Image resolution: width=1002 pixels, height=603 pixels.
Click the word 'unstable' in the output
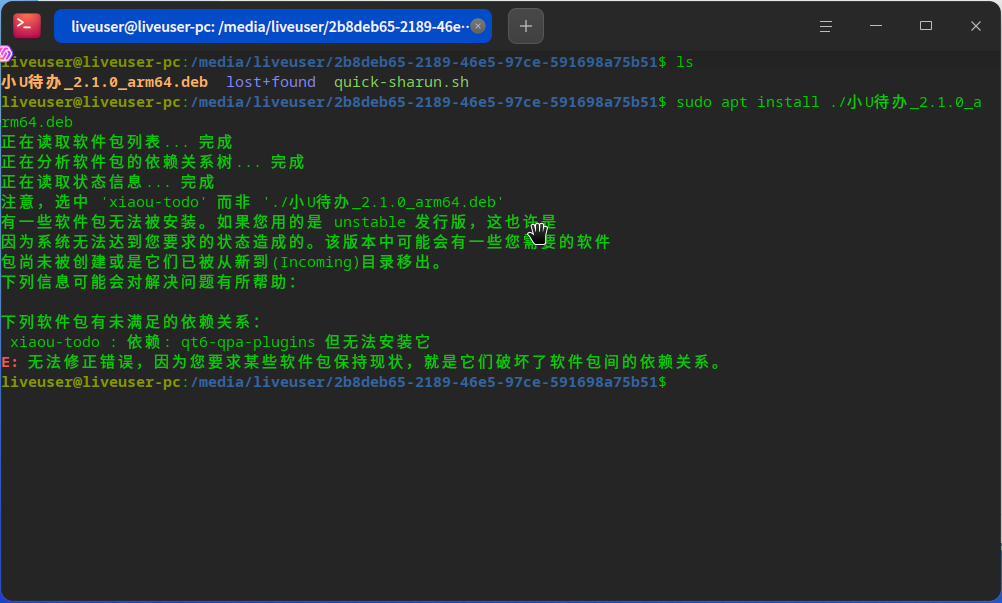click(370, 222)
